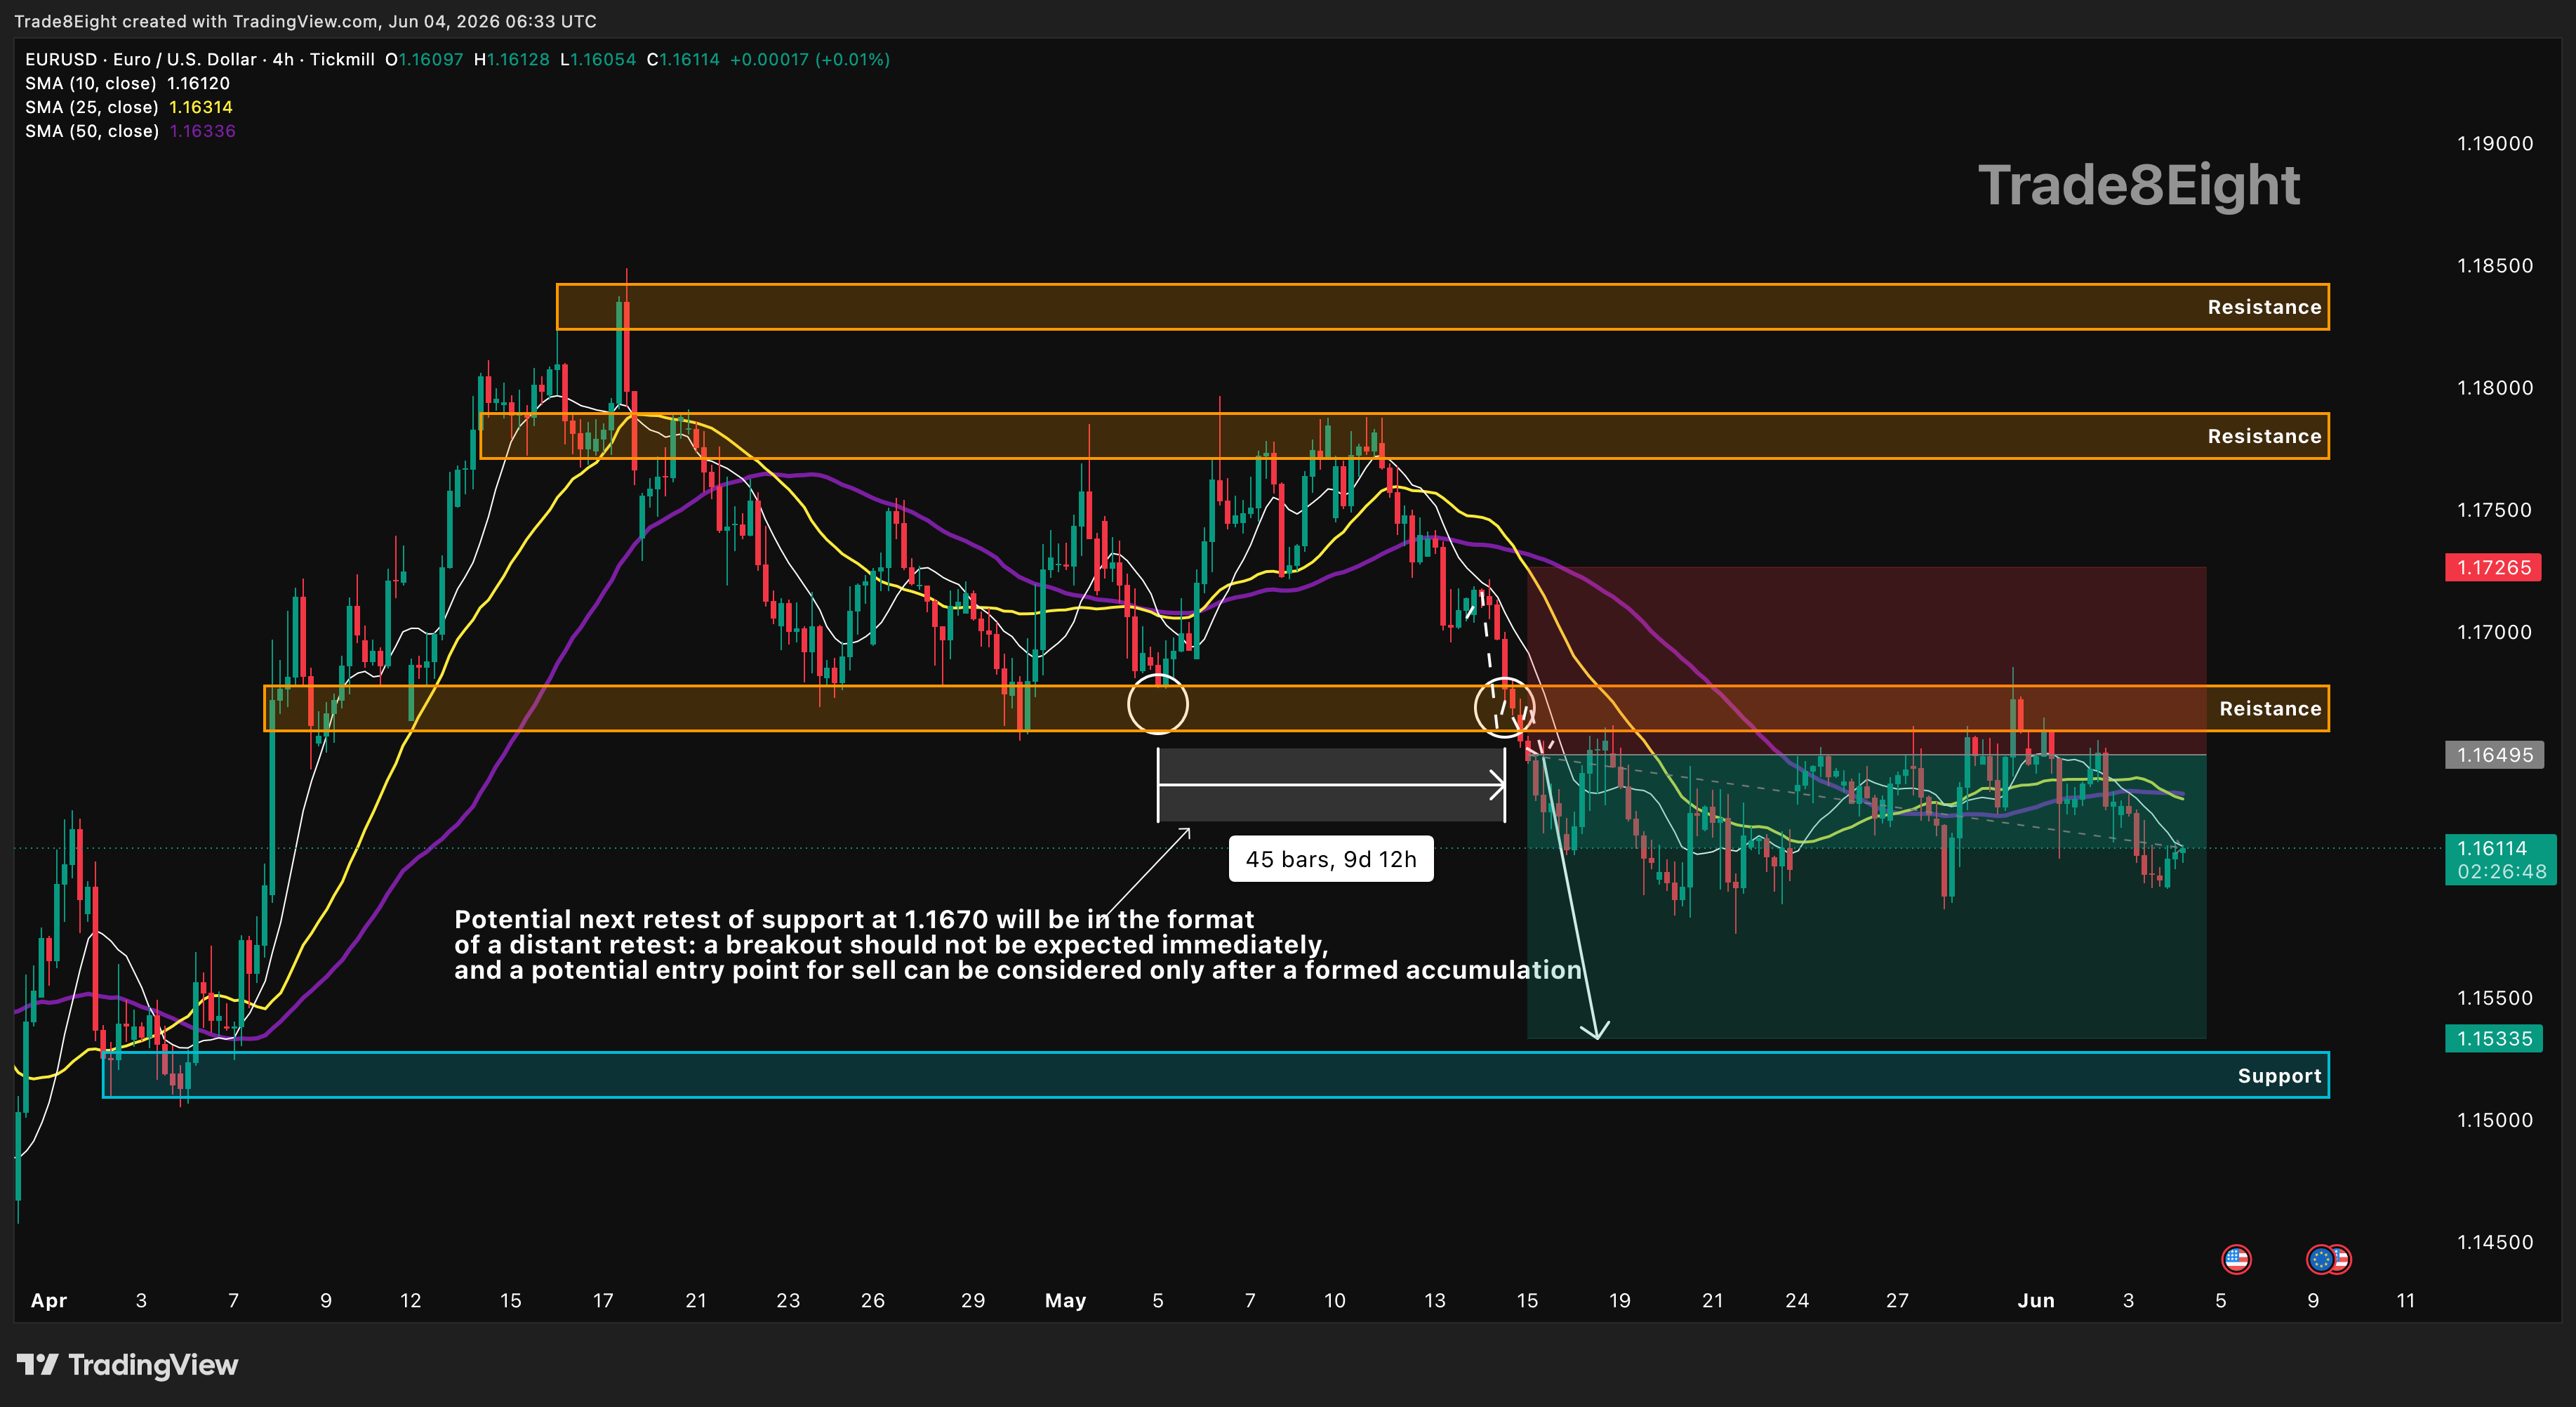
Task: Click the green 1.15335 target price label
Action: click(x=2493, y=1039)
